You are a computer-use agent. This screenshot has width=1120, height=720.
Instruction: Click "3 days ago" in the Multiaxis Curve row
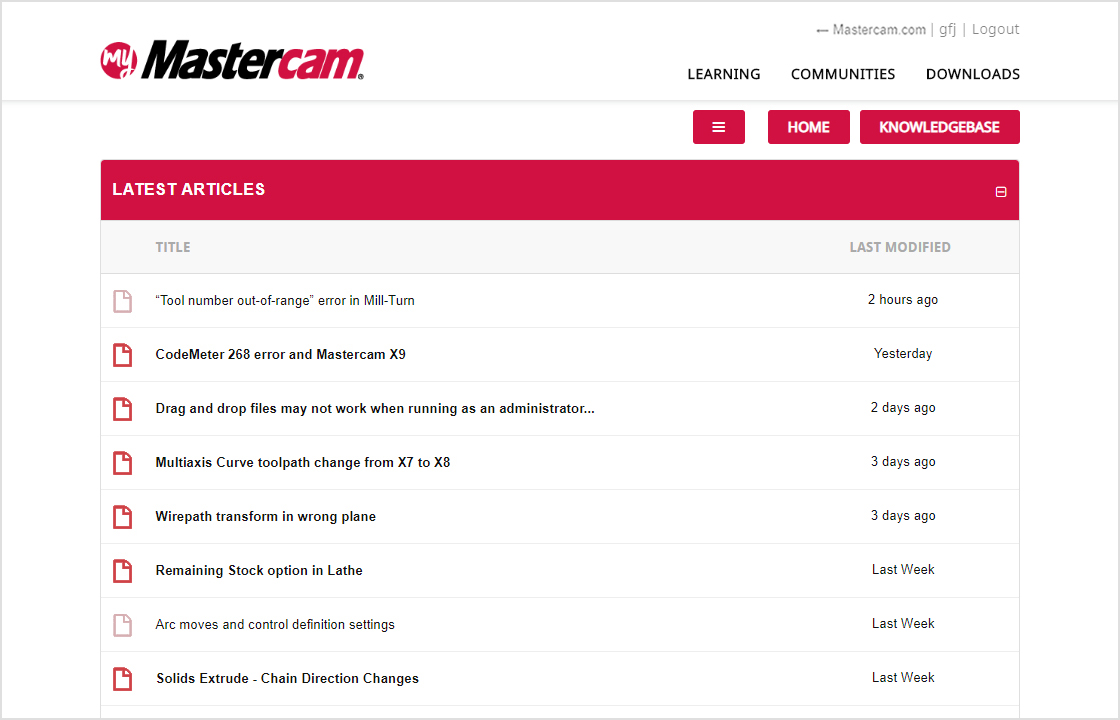pyautogui.click(x=903, y=462)
